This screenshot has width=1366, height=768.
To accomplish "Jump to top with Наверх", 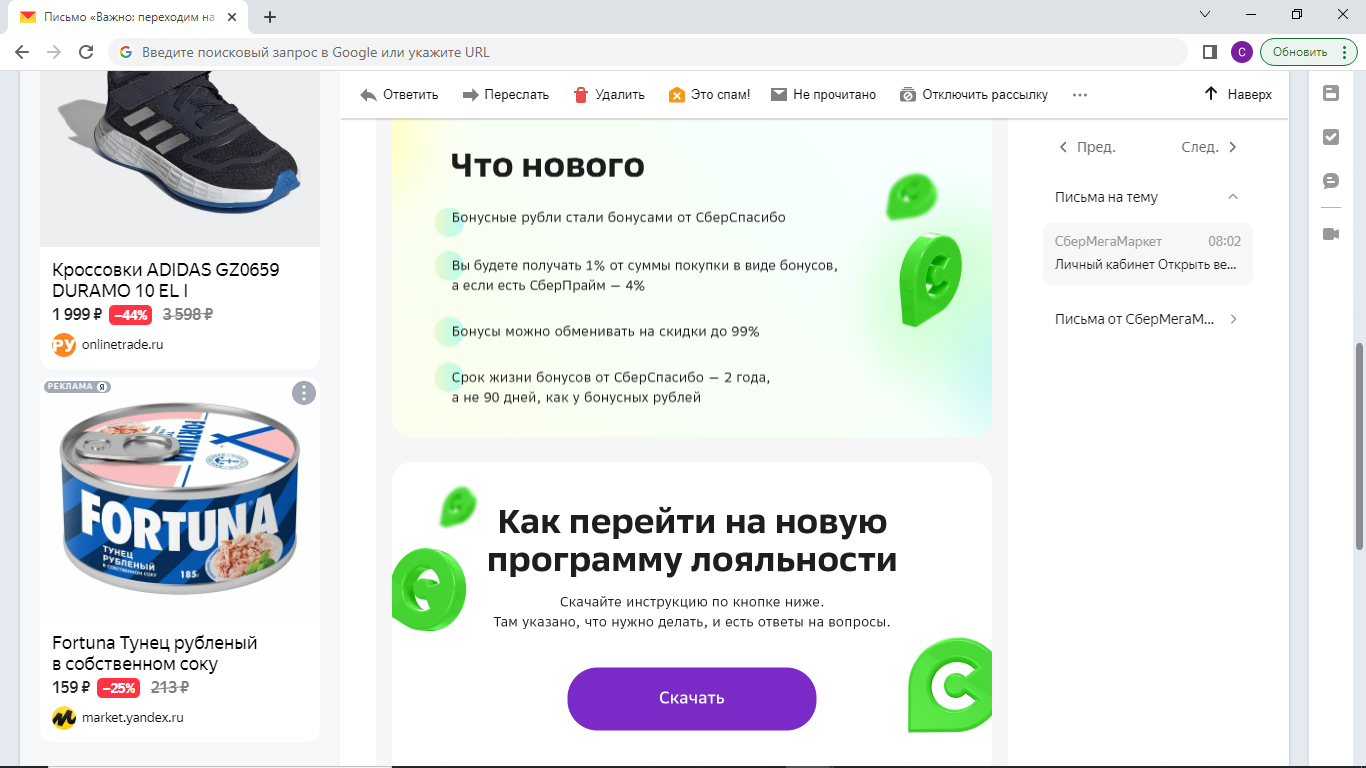I will tap(1238, 95).
